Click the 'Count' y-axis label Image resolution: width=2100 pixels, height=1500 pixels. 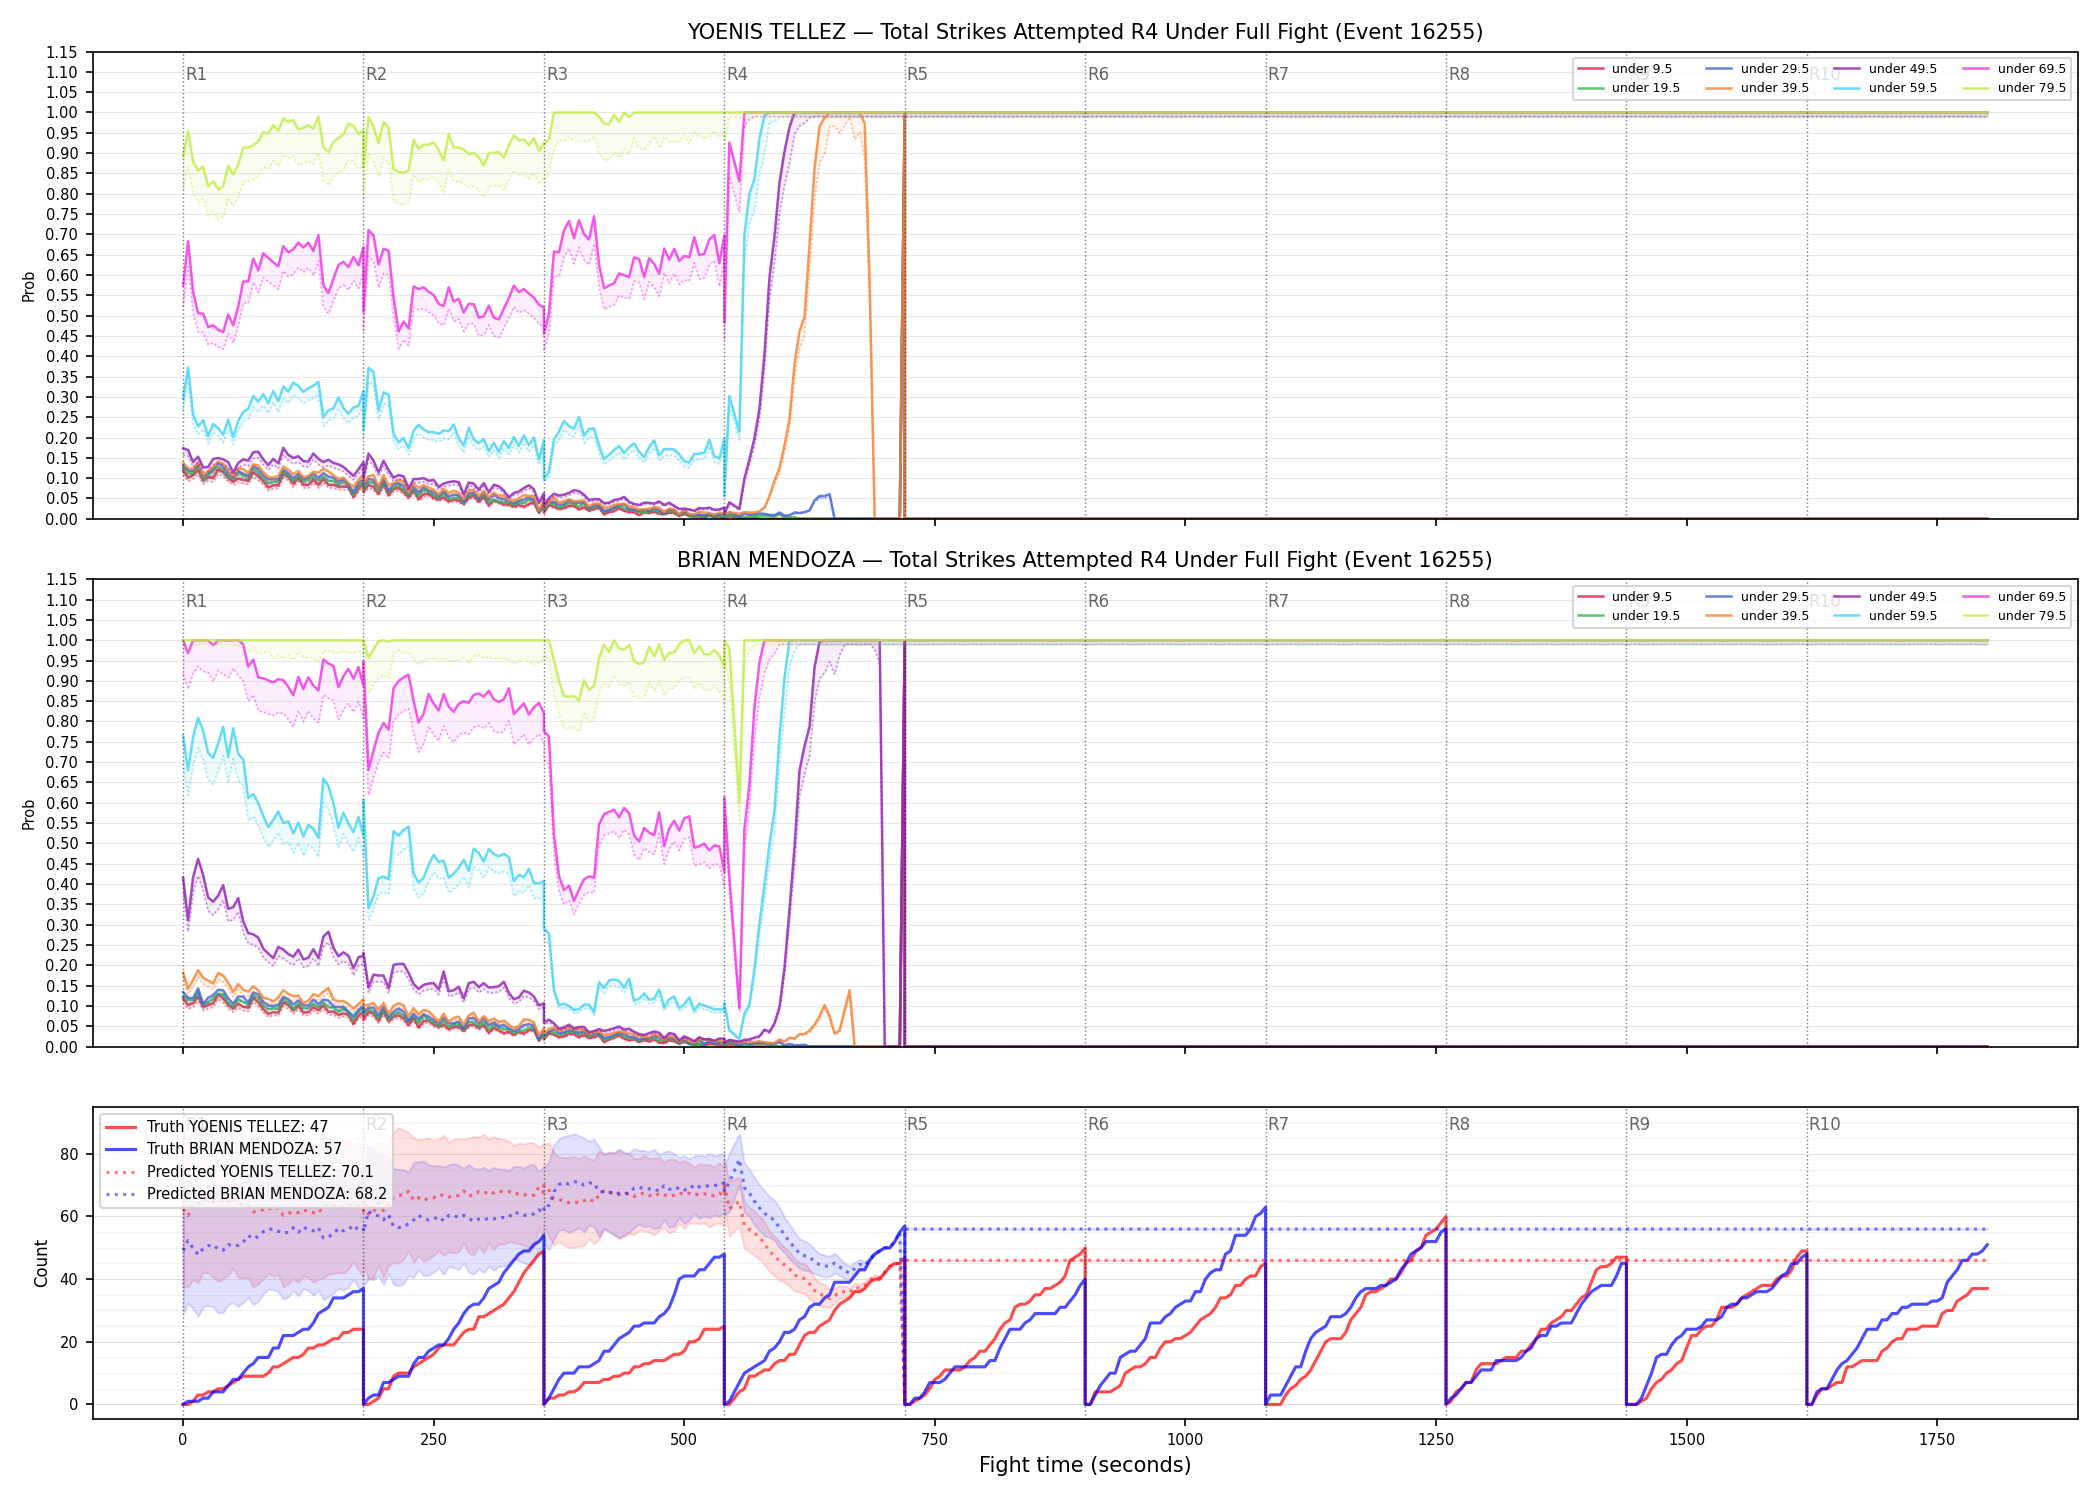coord(41,1263)
